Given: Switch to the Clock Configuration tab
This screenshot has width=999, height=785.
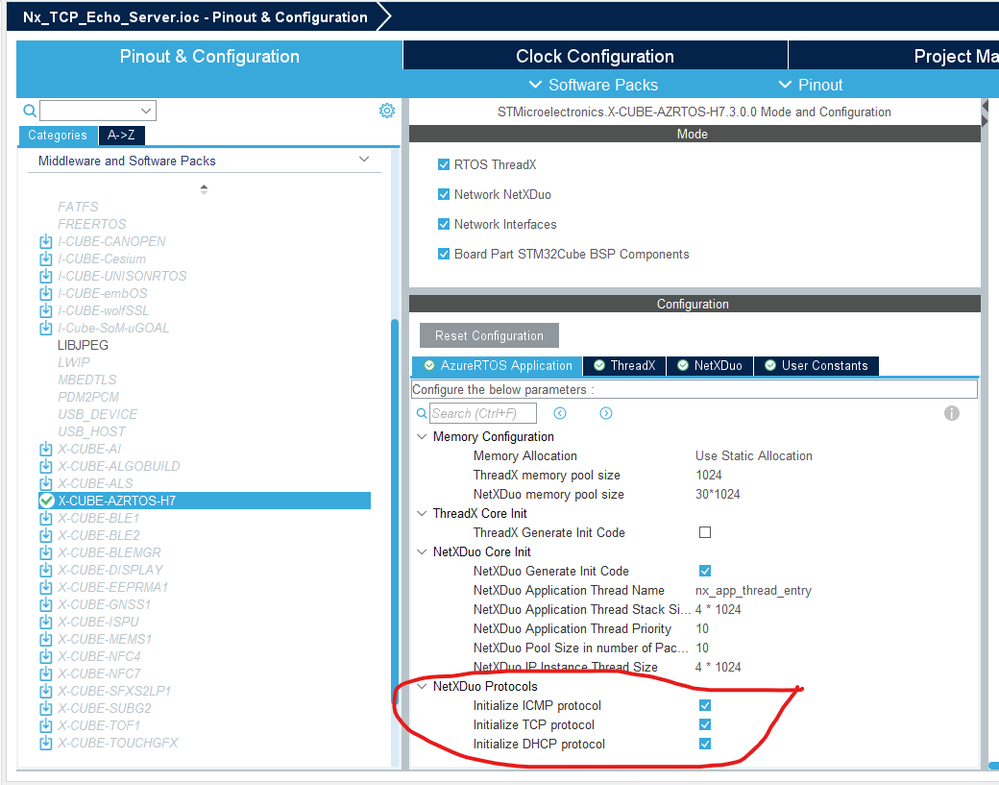Looking at the screenshot, I should 595,56.
